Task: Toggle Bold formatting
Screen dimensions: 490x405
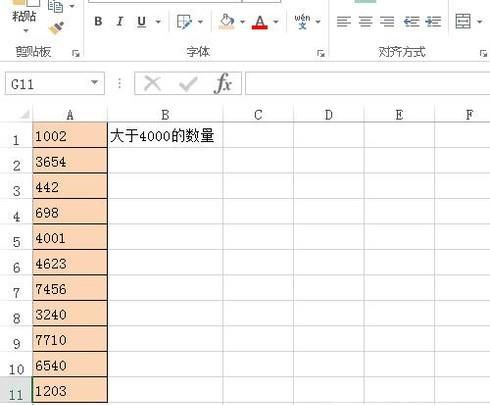Action: 98,22
